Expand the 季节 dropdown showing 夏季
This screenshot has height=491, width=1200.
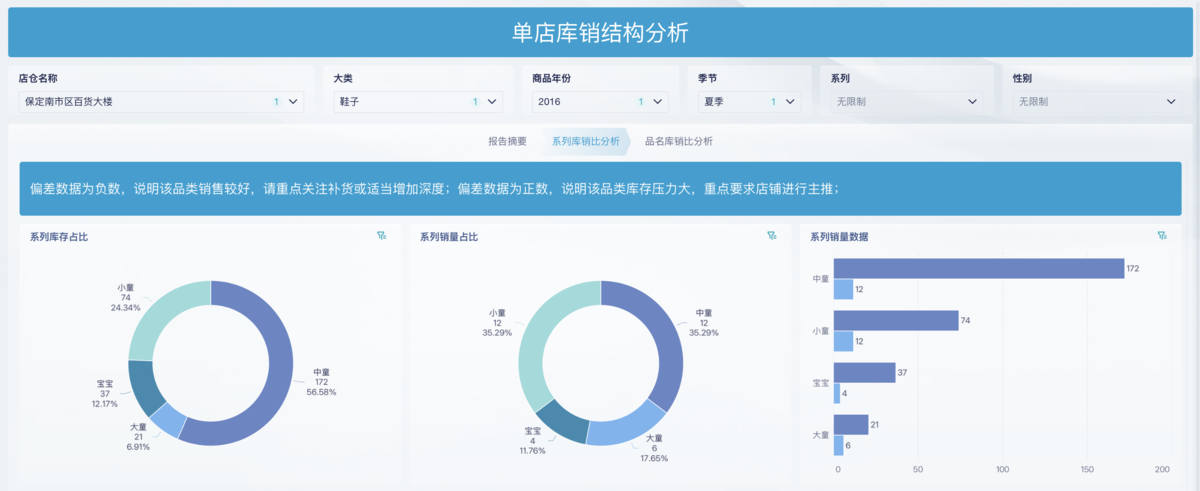(x=749, y=102)
